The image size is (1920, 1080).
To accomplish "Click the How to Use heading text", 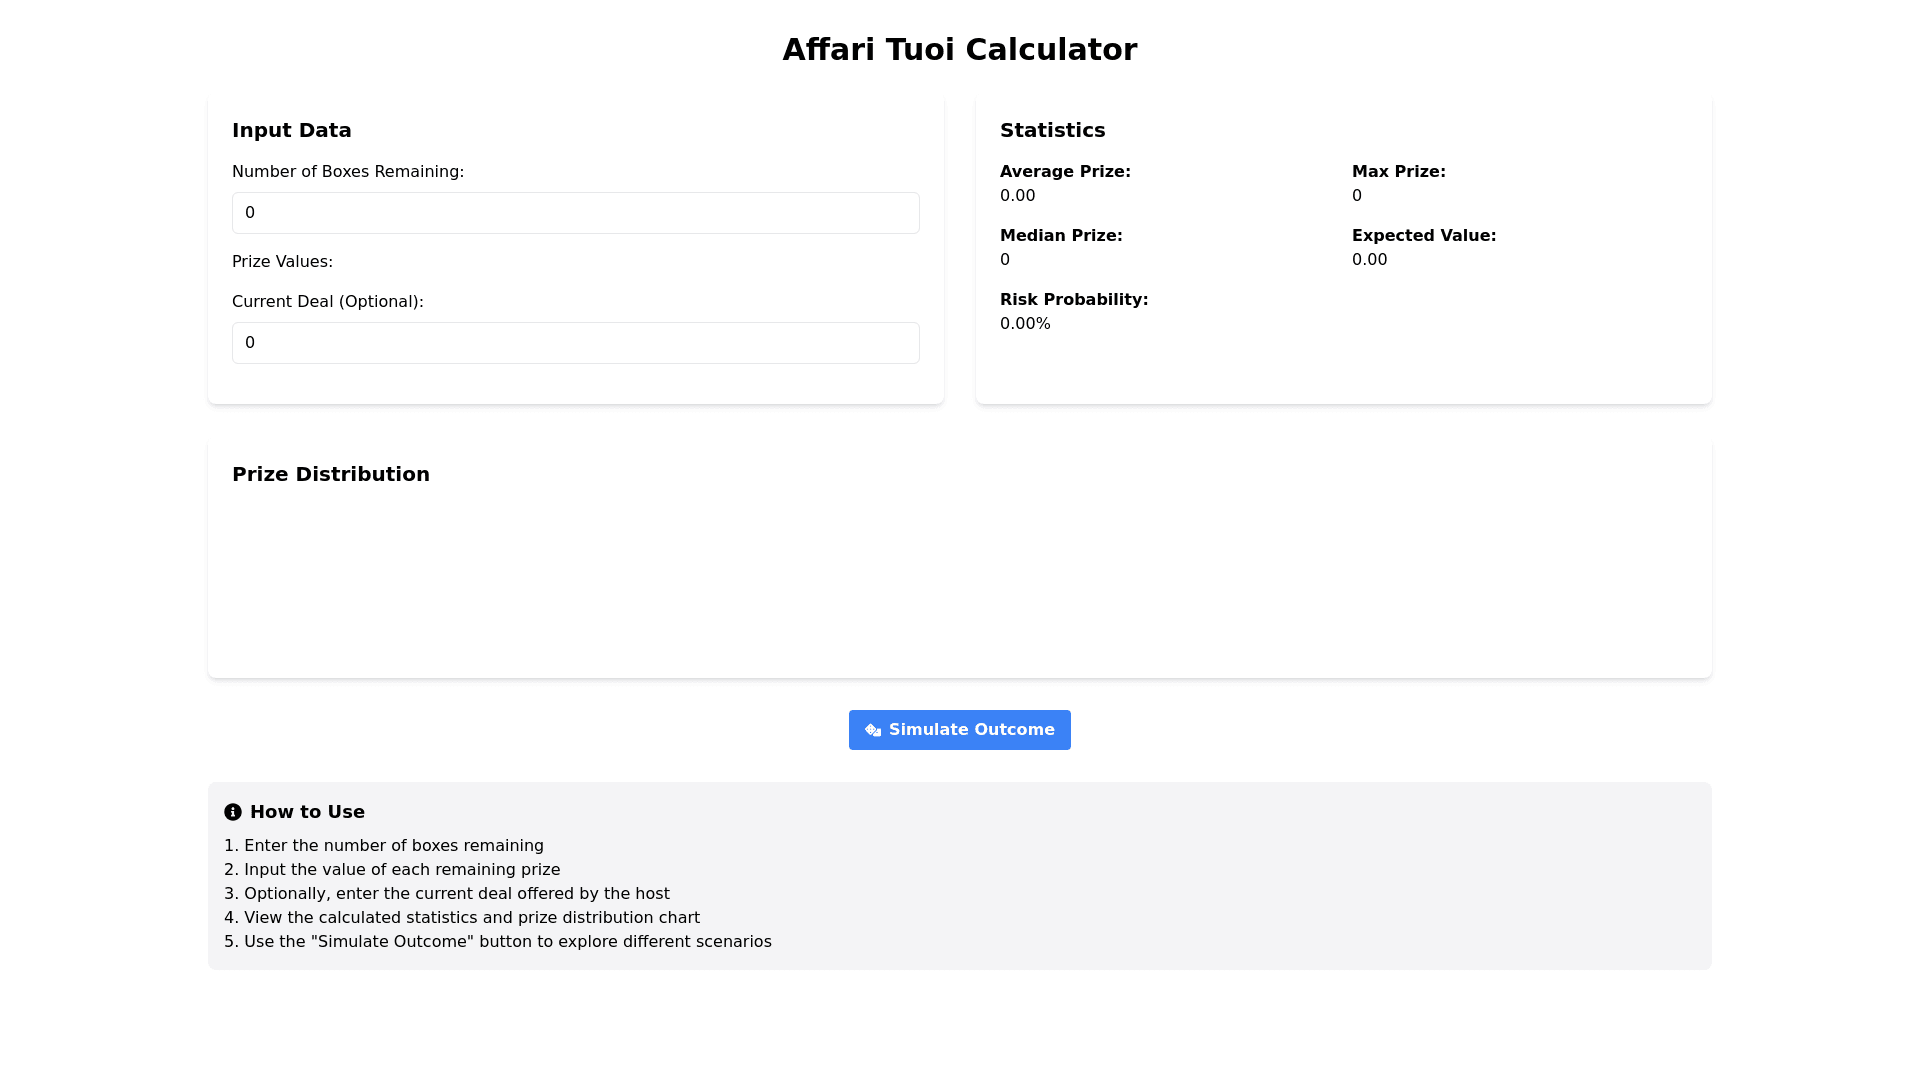I will tap(307, 812).
